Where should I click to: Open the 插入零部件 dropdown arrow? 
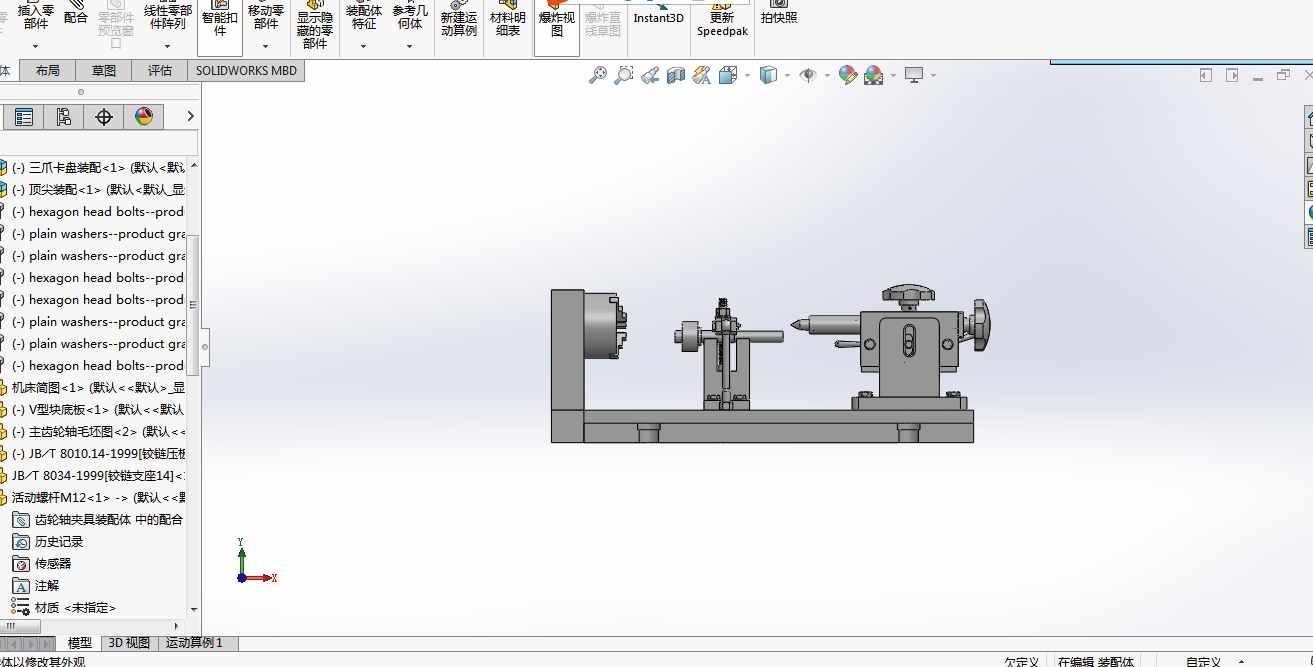click(x=36, y=46)
